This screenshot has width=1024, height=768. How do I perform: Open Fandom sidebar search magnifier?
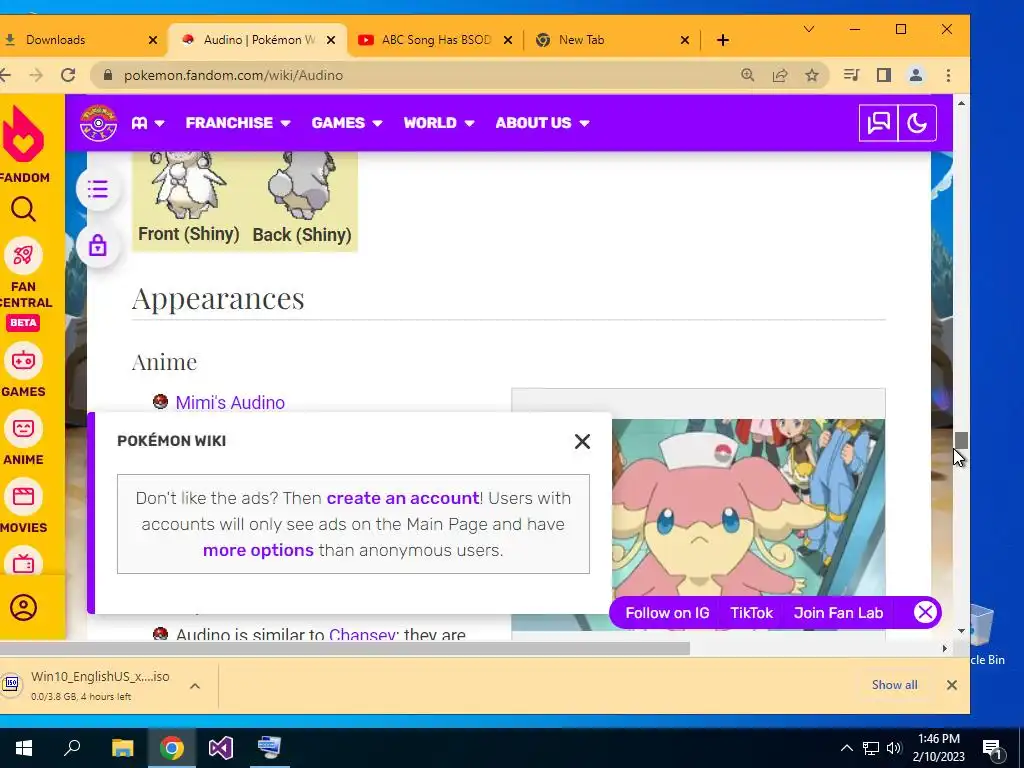click(x=24, y=210)
